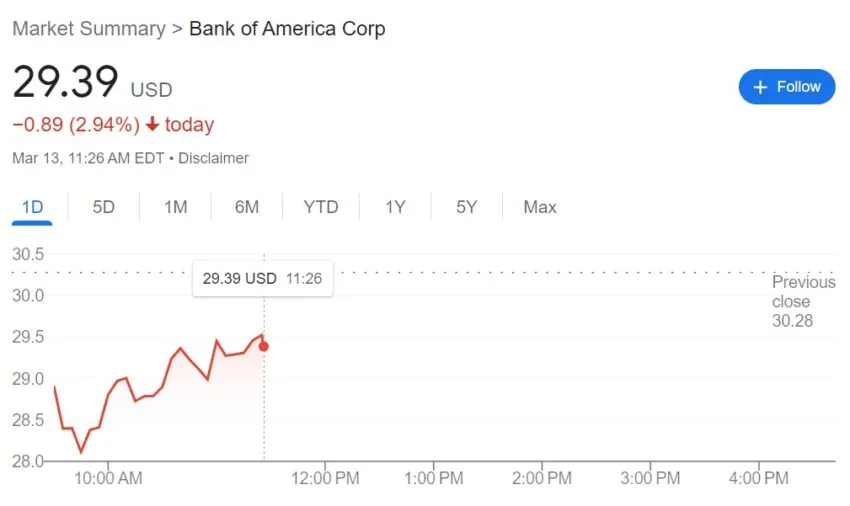Show the 6M chart range

point(247,207)
